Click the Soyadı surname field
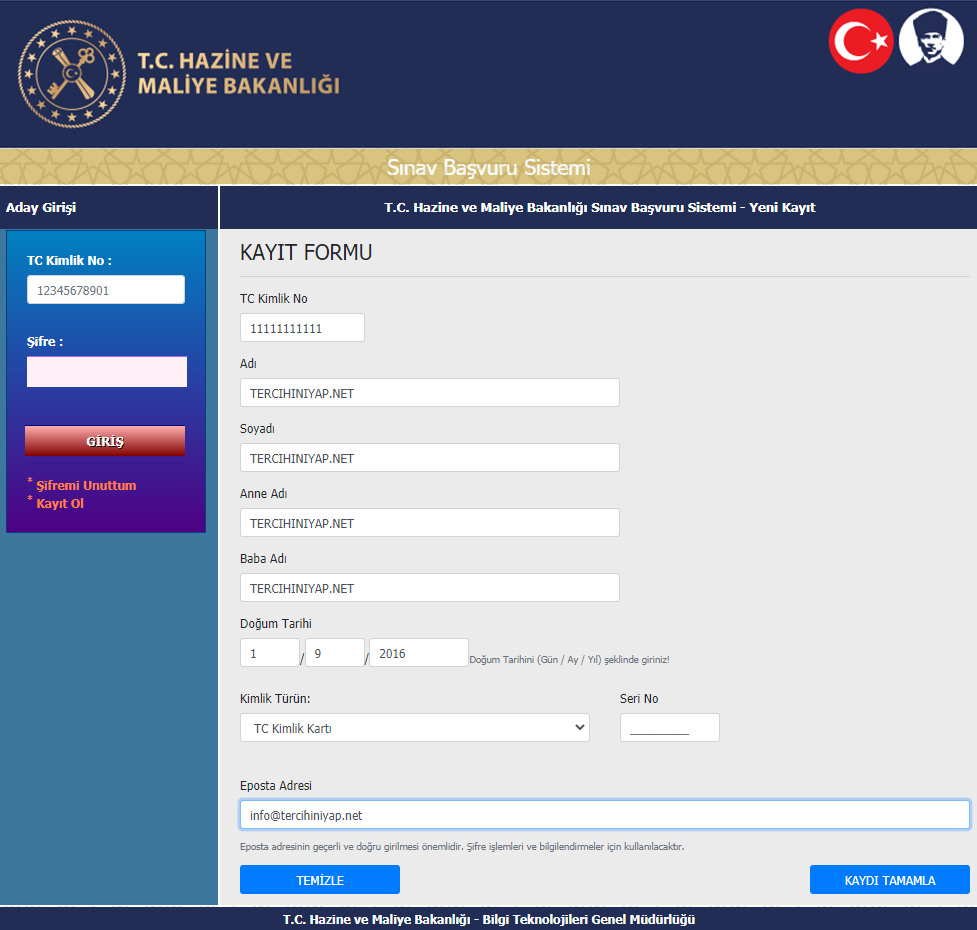 click(x=429, y=458)
